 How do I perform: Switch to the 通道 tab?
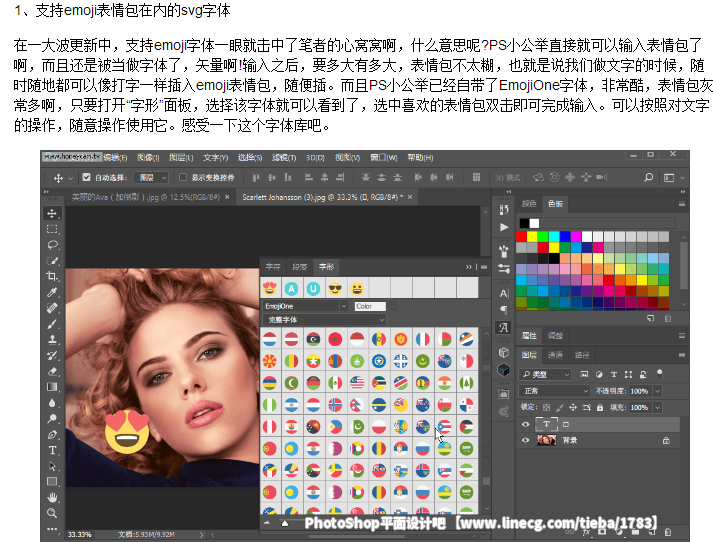pos(555,355)
